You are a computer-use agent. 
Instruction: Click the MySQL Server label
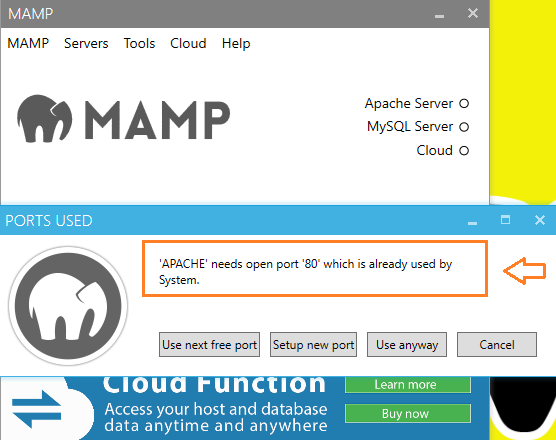click(410, 127)
